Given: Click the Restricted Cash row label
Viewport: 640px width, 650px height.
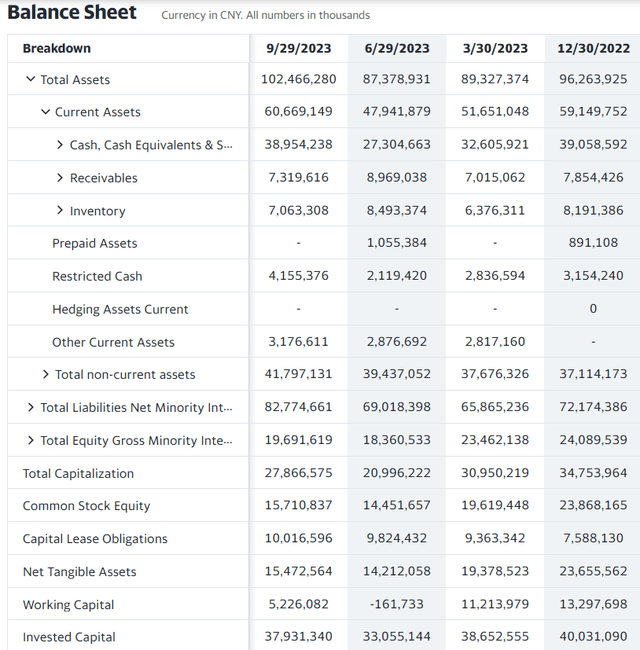Looking at the screenshot, I should pyautogui.click(x=97, y=276).
